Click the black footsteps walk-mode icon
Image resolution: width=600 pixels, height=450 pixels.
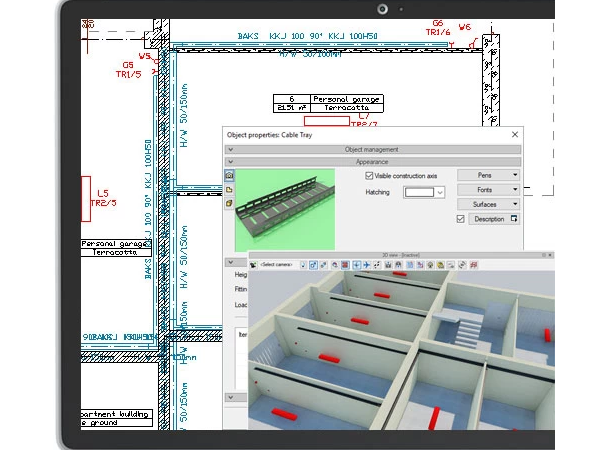377,265
